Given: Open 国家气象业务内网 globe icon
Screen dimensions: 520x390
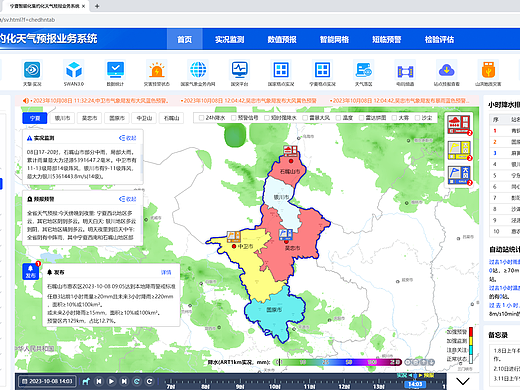Looking at the screenshot, I should (198, 70).
